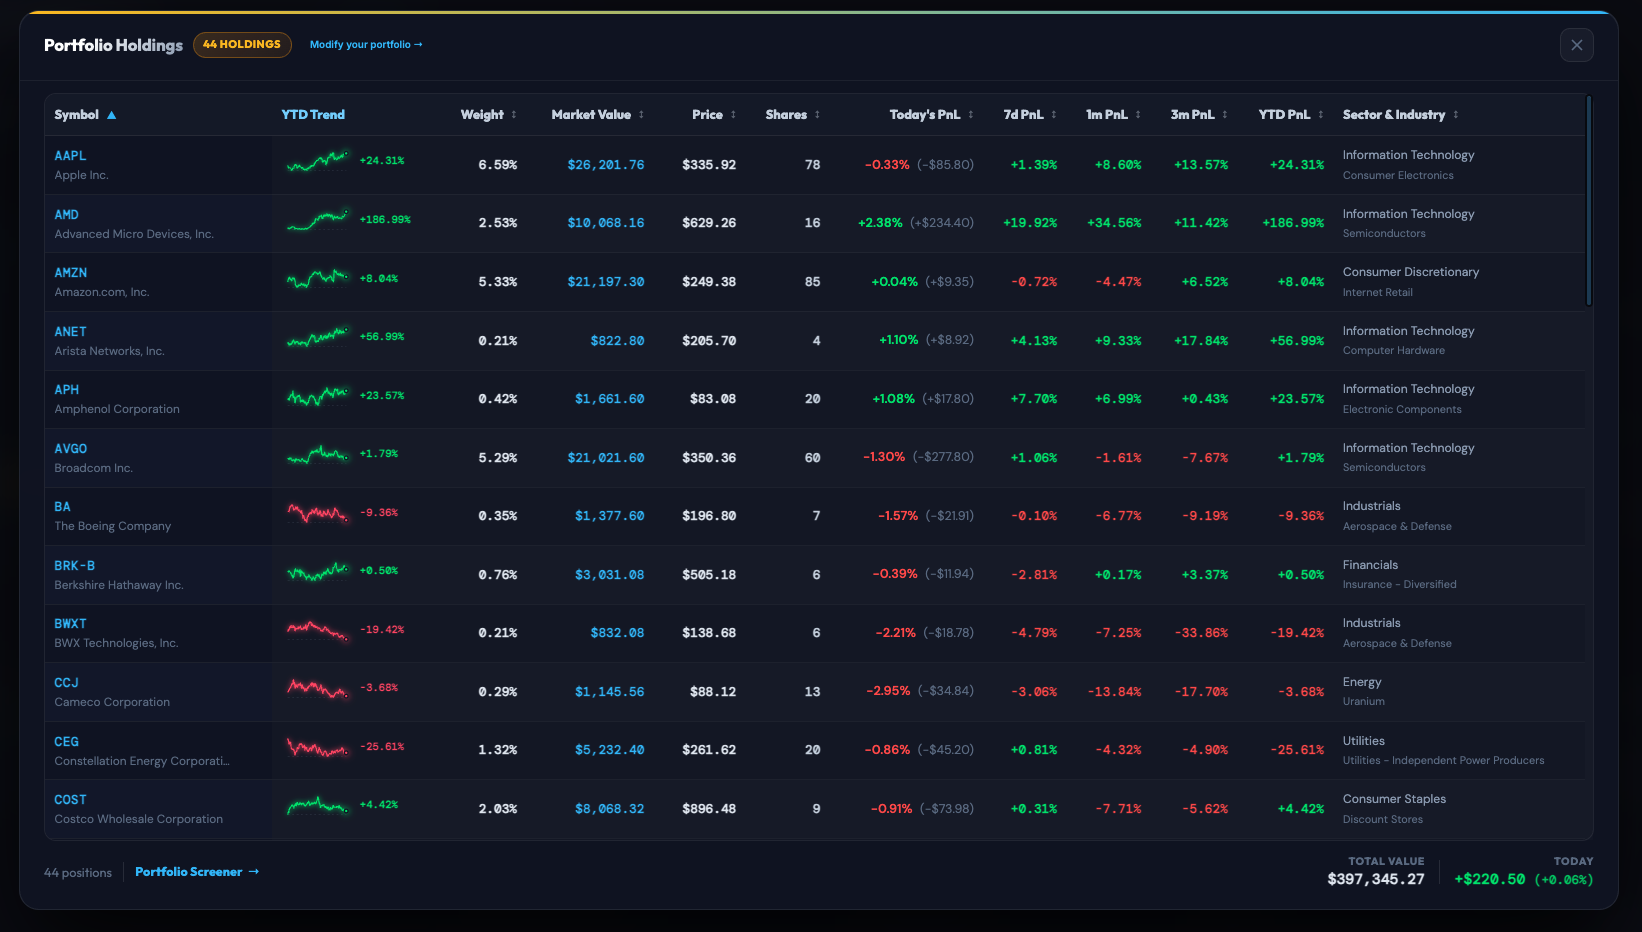1642x932 pixels.
Task: Click the BRK-B YTD trend sparkline
Action: 318,571
